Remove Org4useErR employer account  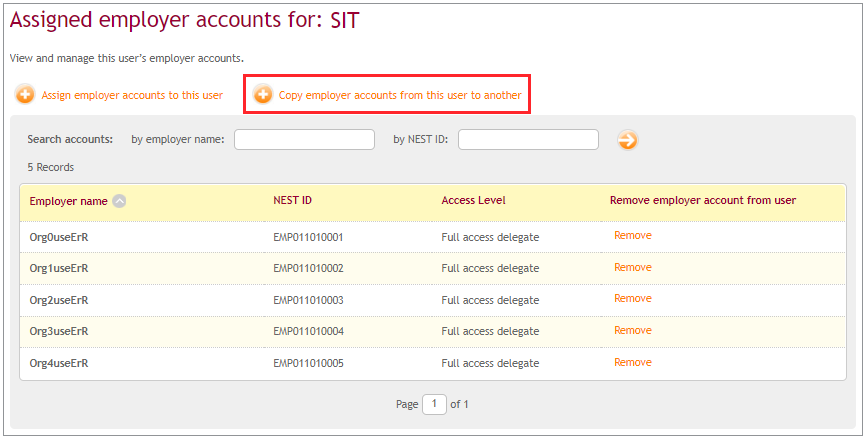[633, 362]
